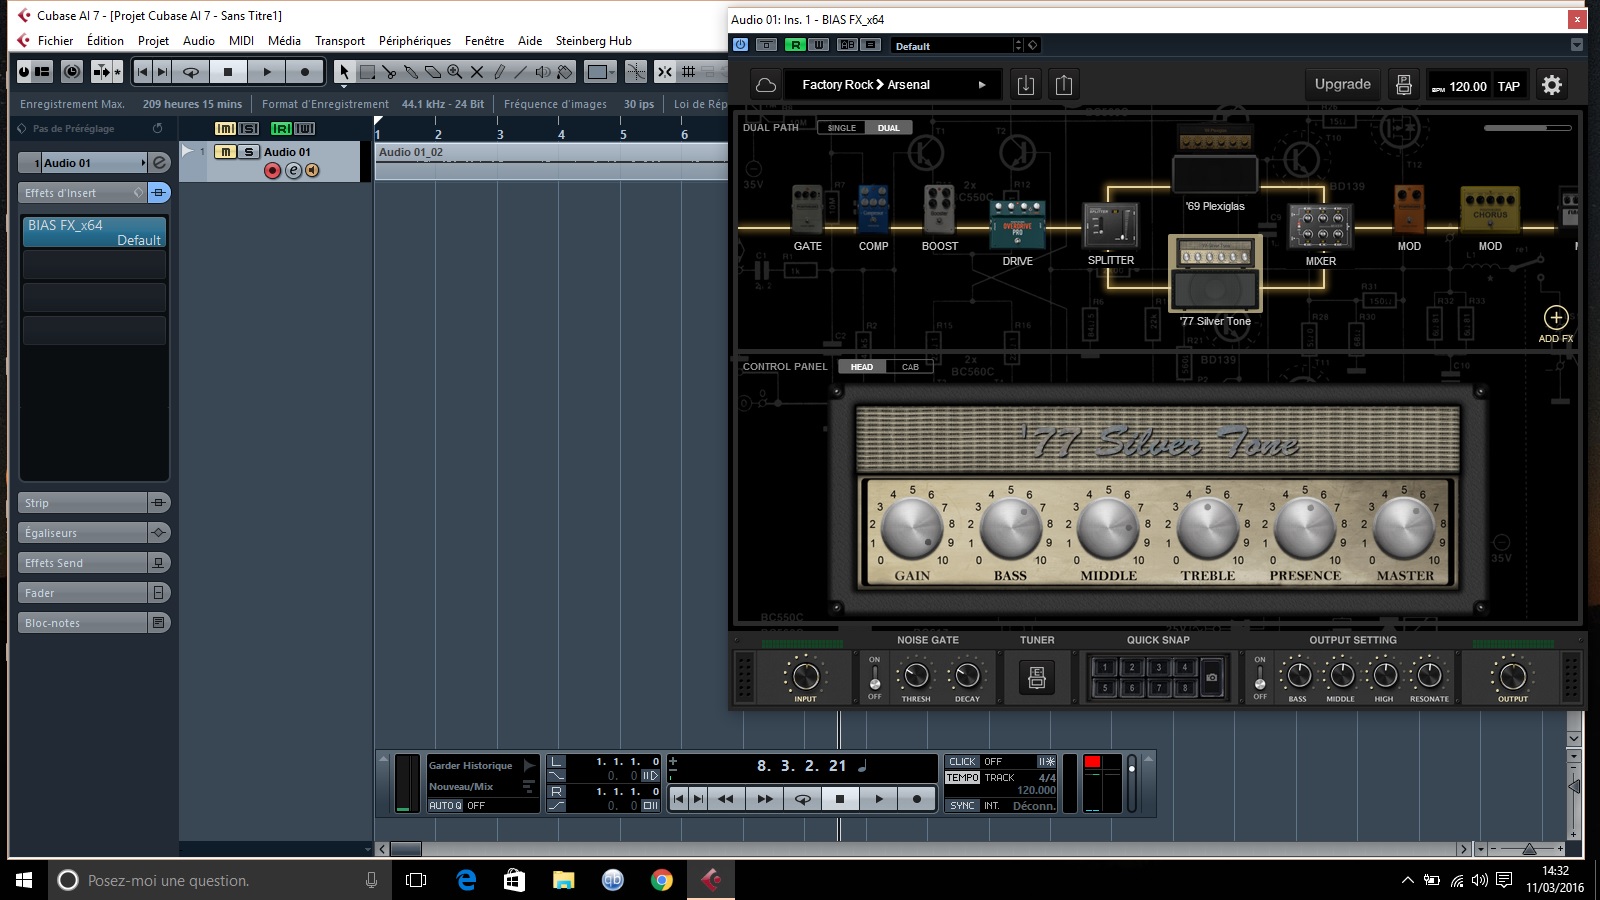Click the yellow chorus MOD pedal
Image resolution: width=1600 pixels, height=900 pixels.
tap(1490, 210)
